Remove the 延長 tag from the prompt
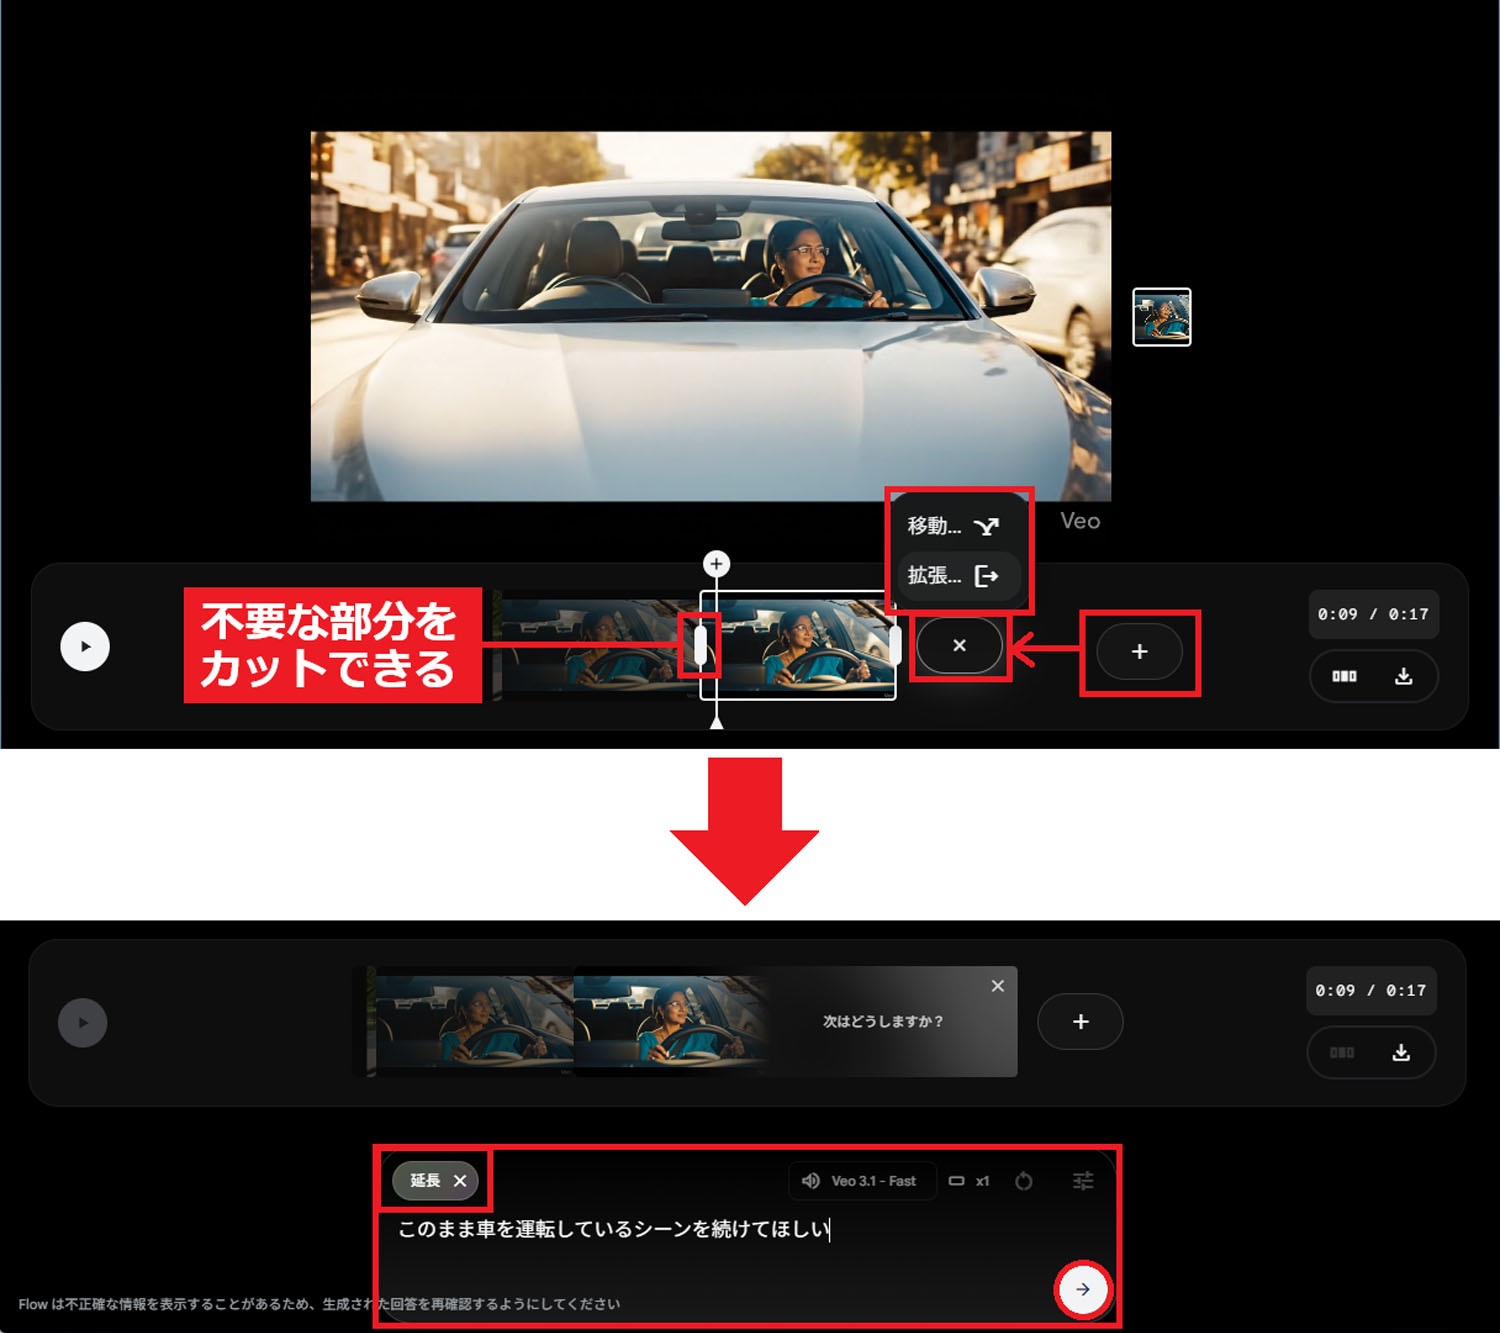 460,1181
